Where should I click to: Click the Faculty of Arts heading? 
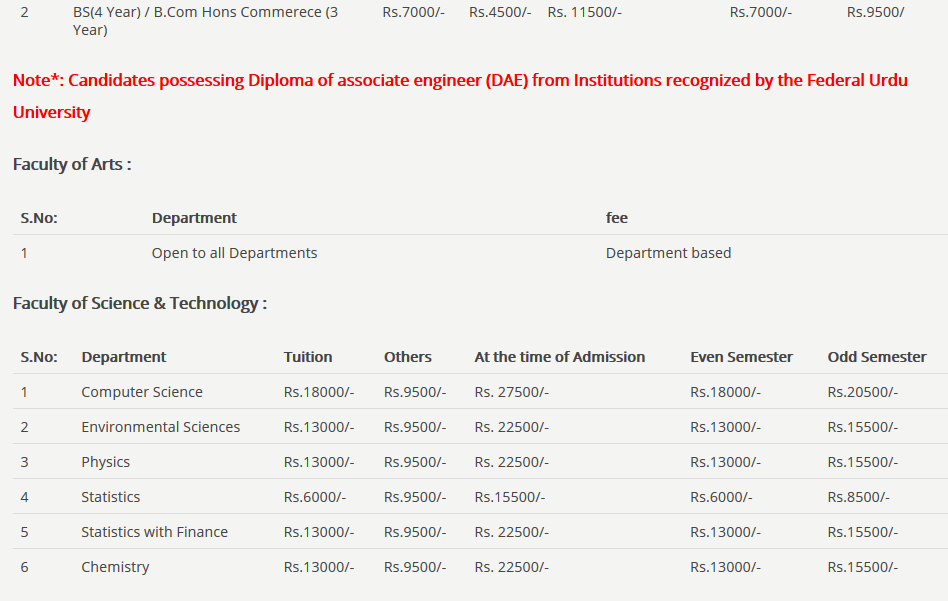point(72,164)
